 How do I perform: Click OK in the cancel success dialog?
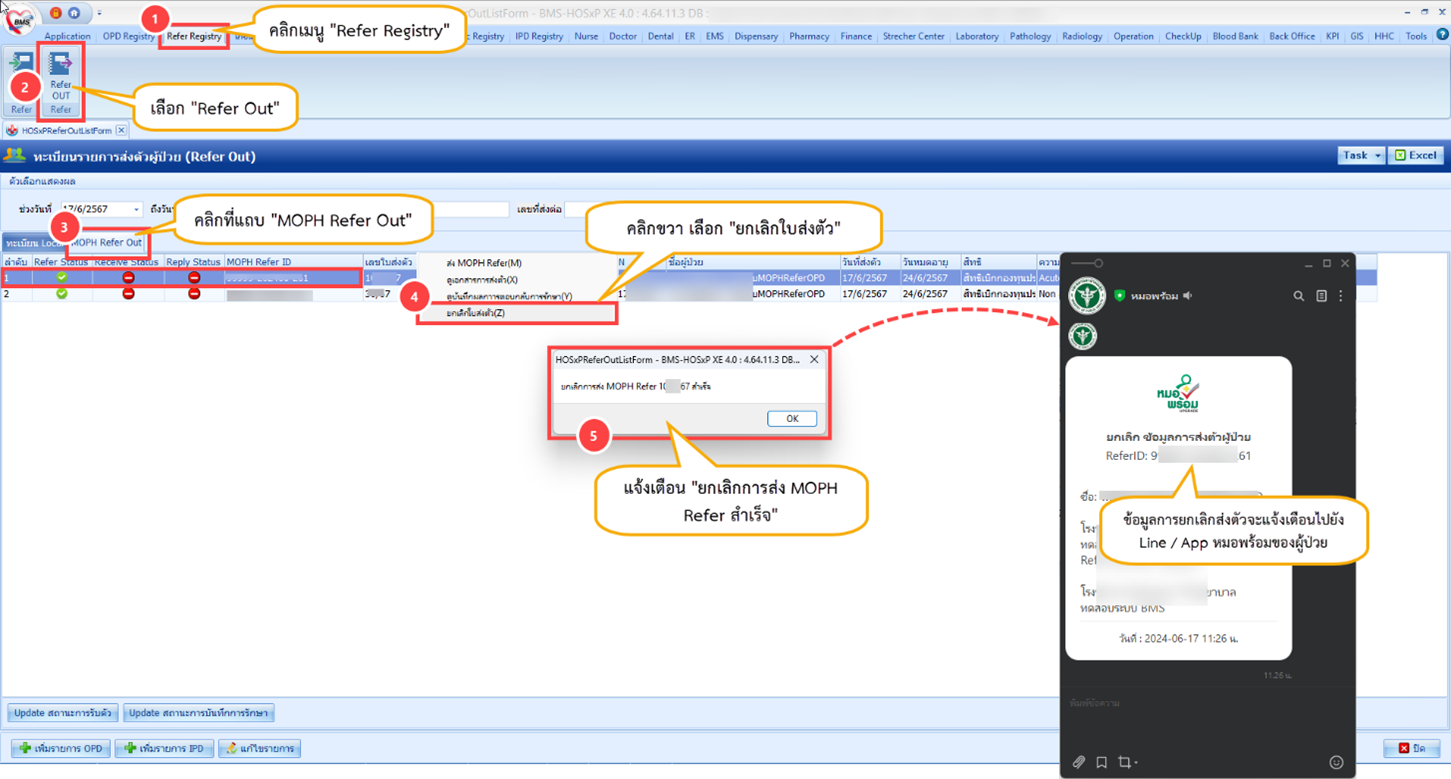point(791,418)
